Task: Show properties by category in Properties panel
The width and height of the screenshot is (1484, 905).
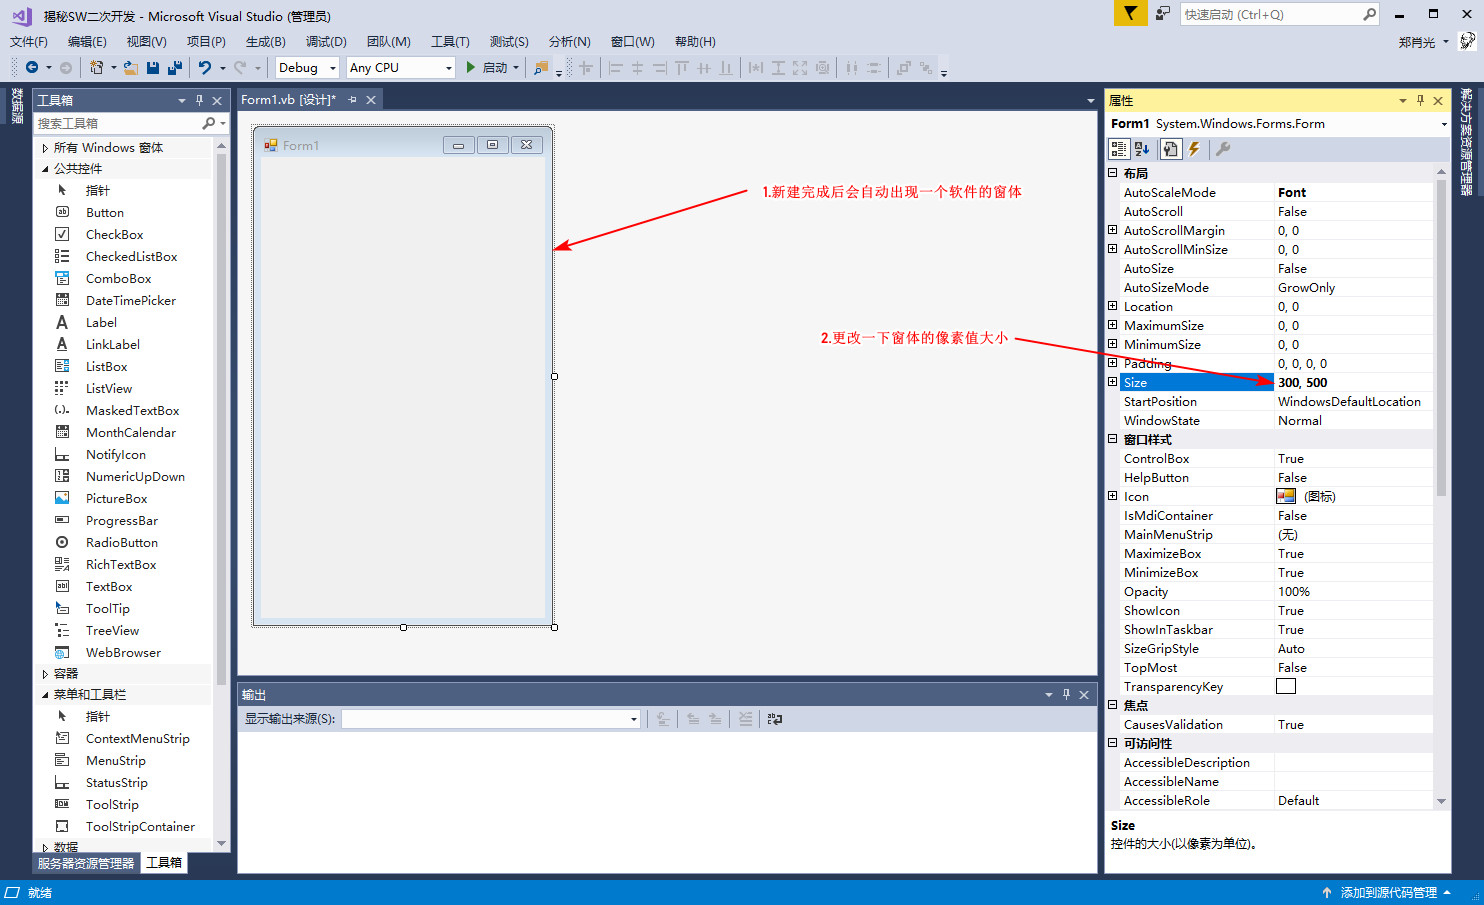Action: tap(1119, 149)
